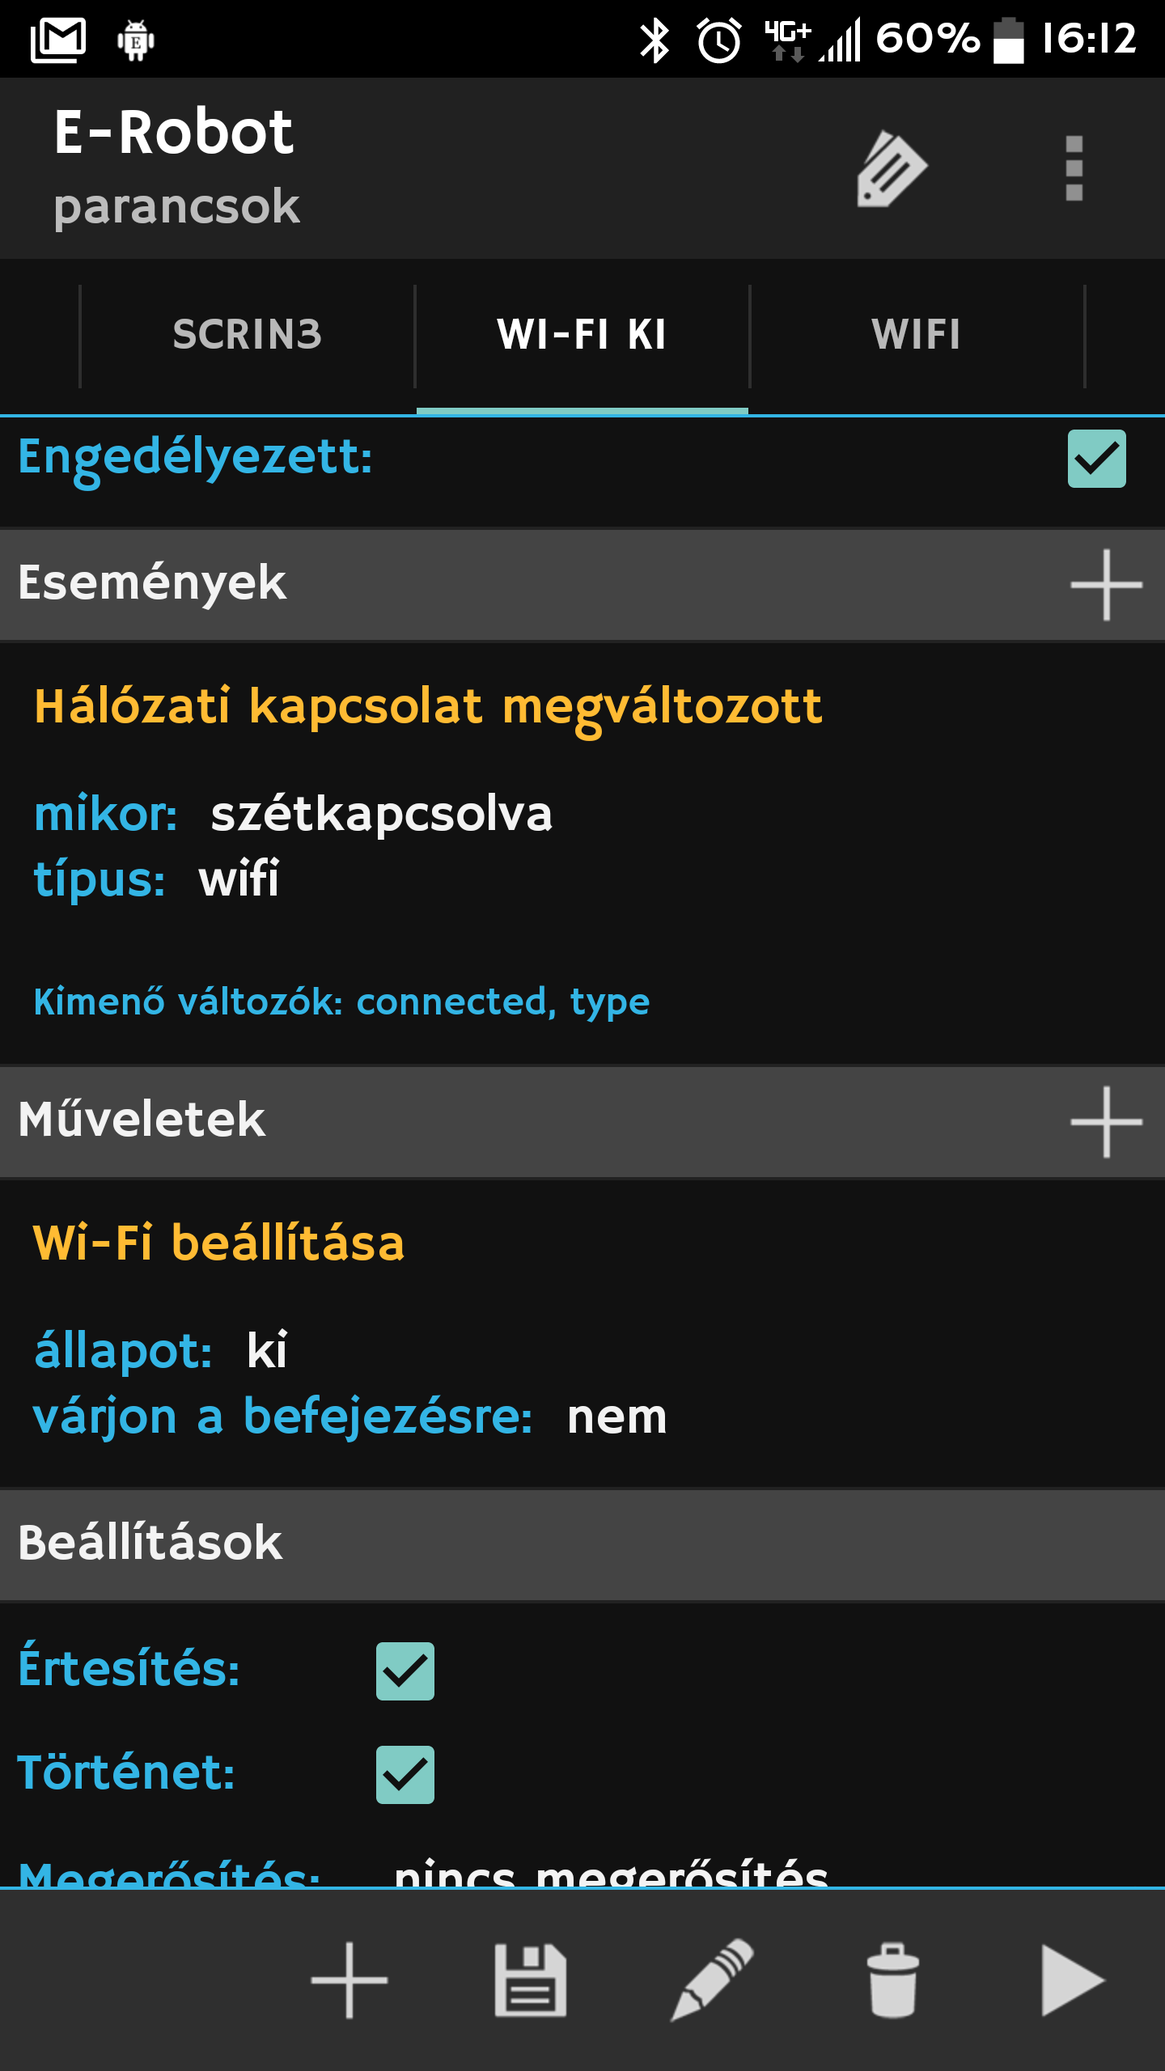The width and height of the screenshot is (1165, 2071).
Task: Change the állapot value ki
Action: 267,1351
